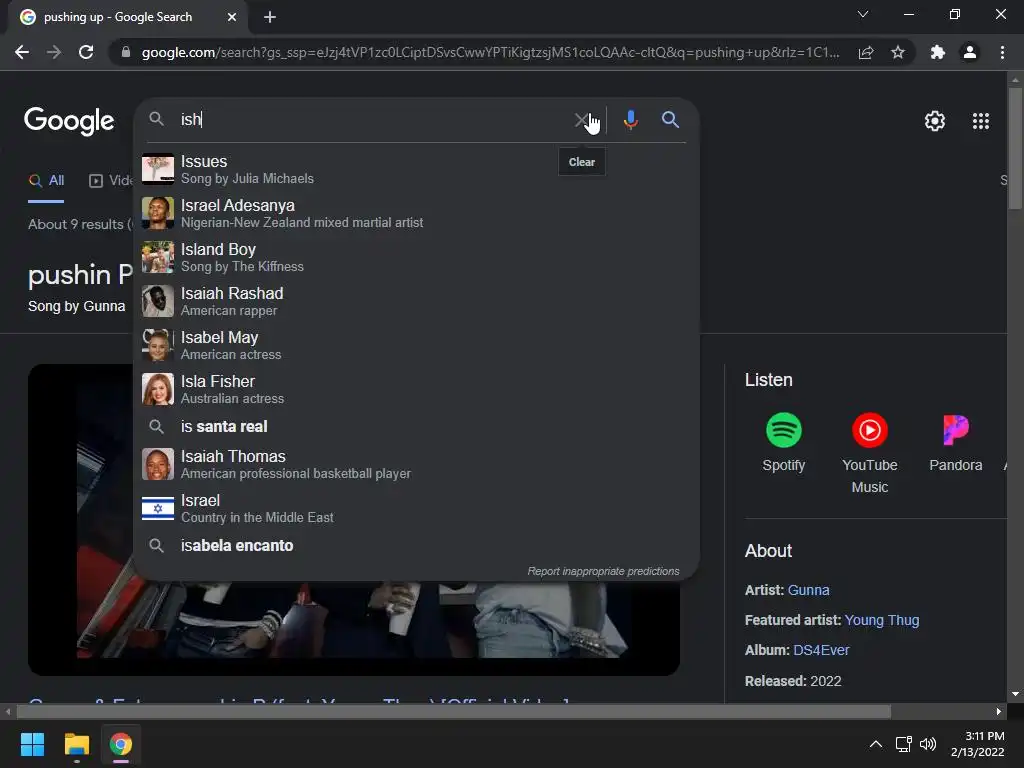Screen dimensions: 1024x768
Task: Choose 'is santa real' suggestion
Action: coord(417,426)
